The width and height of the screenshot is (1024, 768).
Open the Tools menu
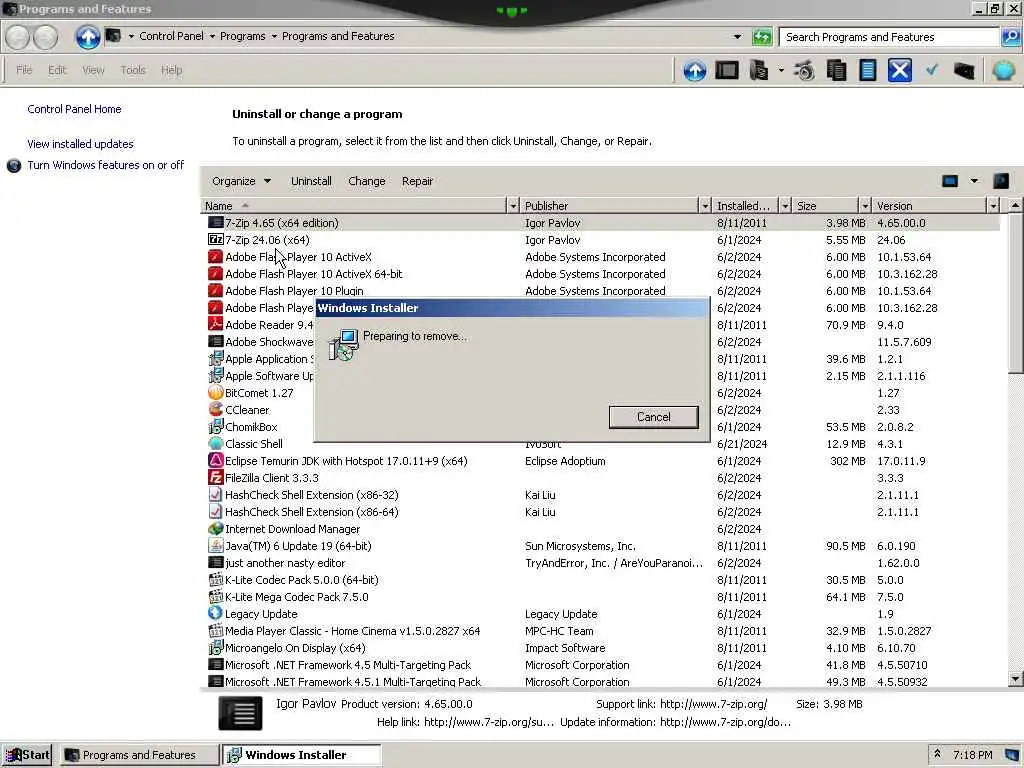tap(133, 70)
